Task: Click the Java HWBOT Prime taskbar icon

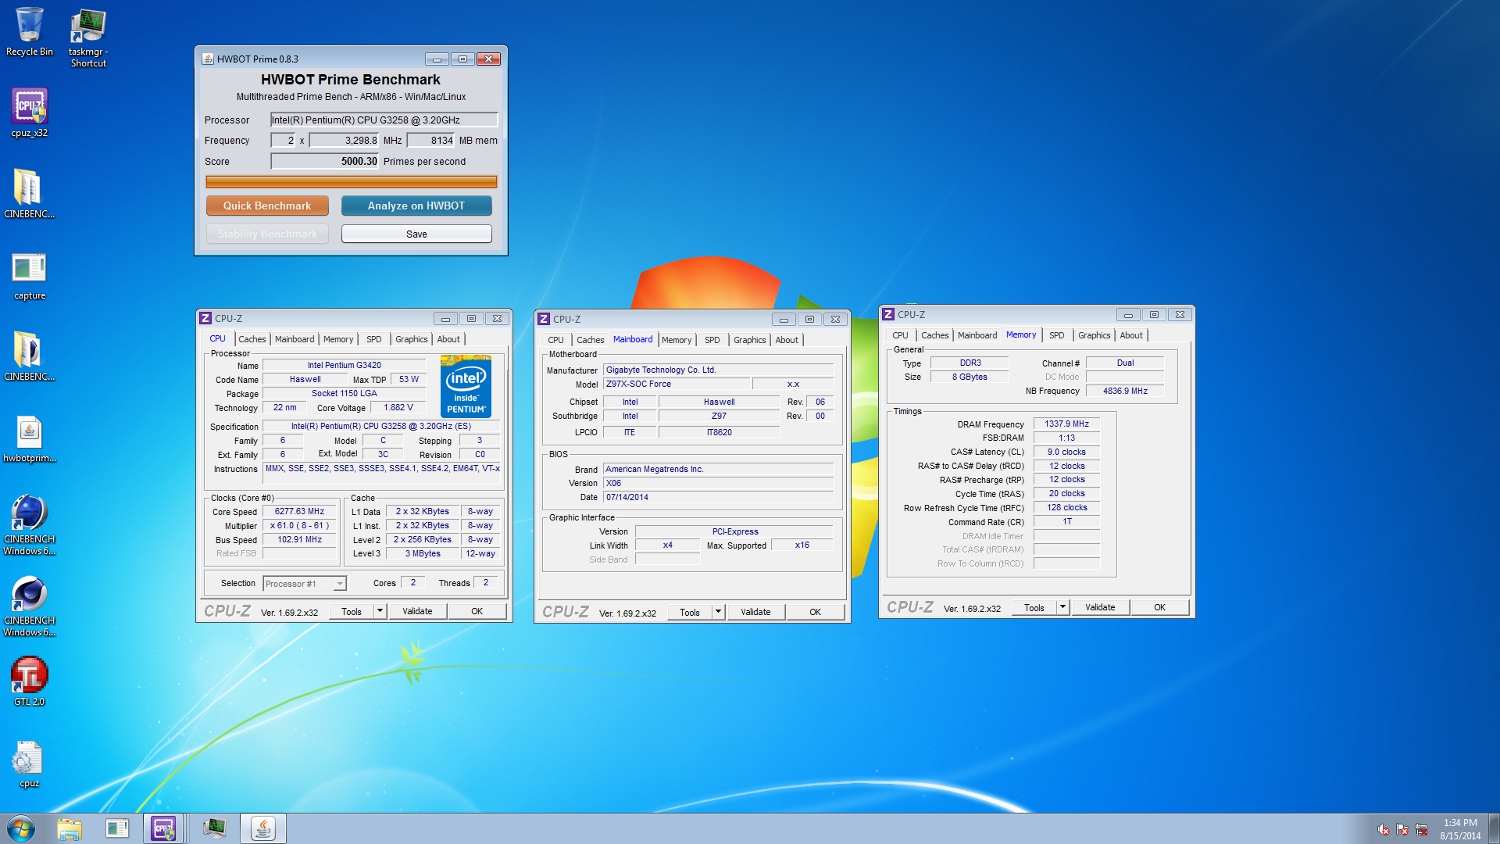Action: point(263,828)
